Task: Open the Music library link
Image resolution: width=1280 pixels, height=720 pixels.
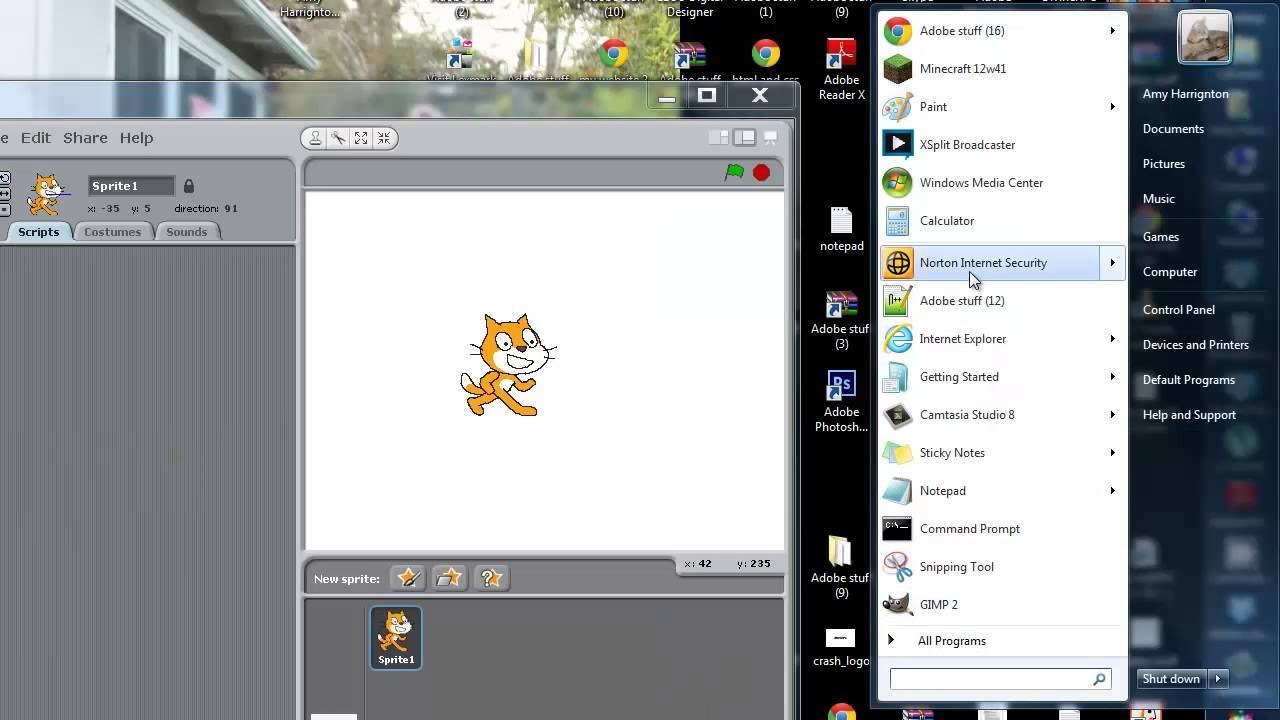Action: pos(1159,199)
